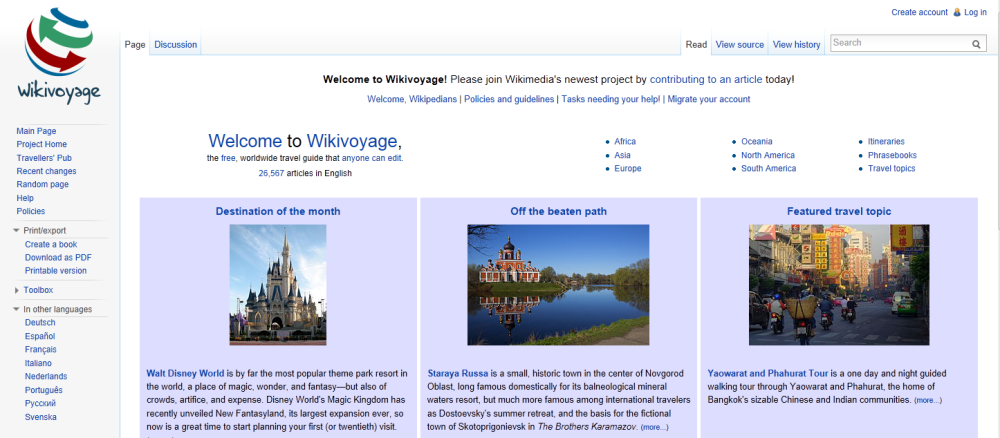Select the Read tab
Viewport: 1000px width, 438px height.
point(696,45)
